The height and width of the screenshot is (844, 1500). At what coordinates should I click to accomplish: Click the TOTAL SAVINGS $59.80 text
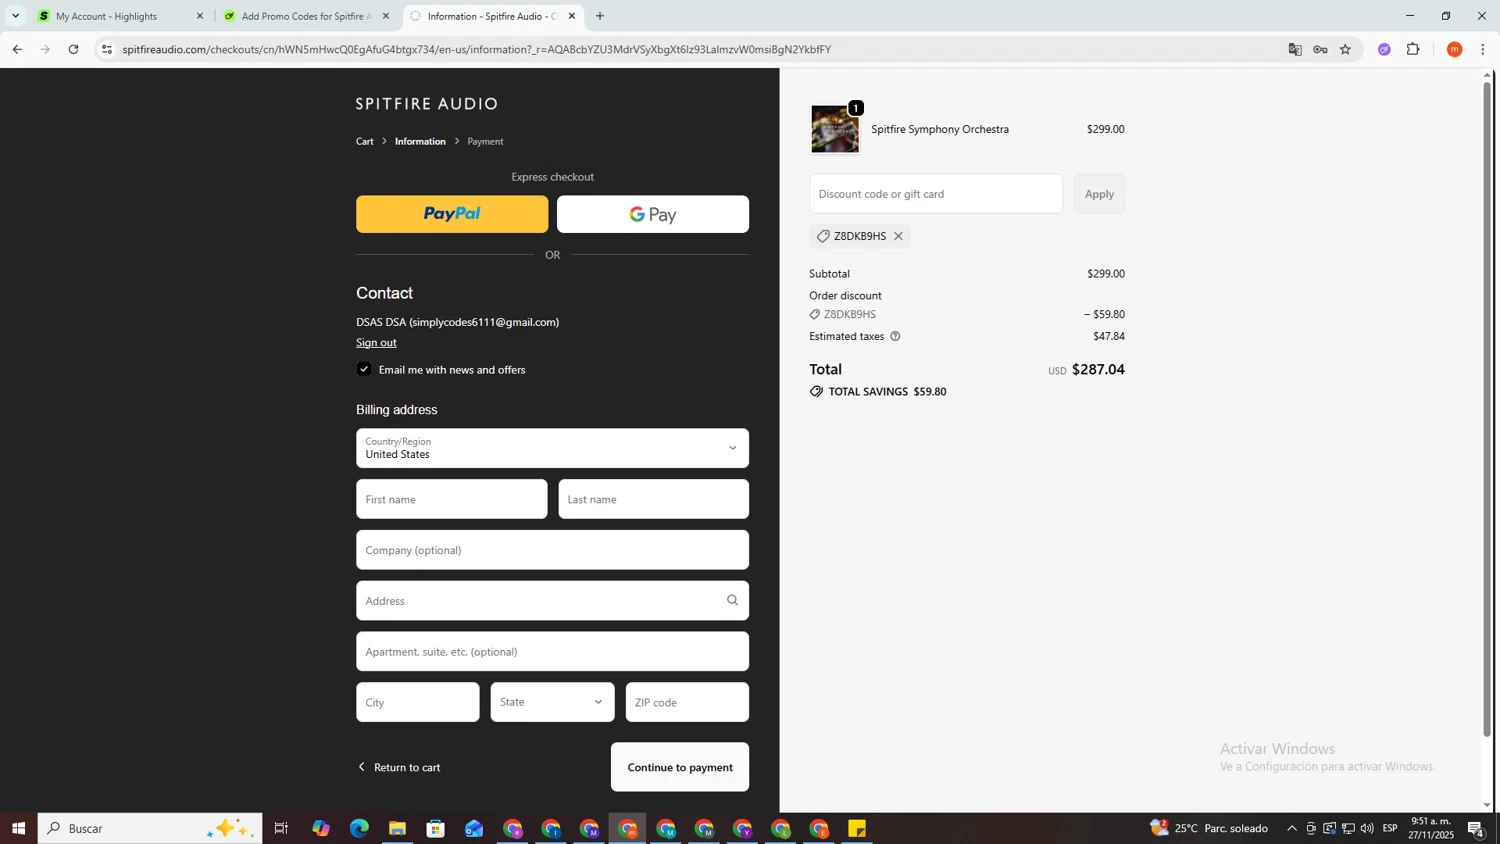[887, 392]
